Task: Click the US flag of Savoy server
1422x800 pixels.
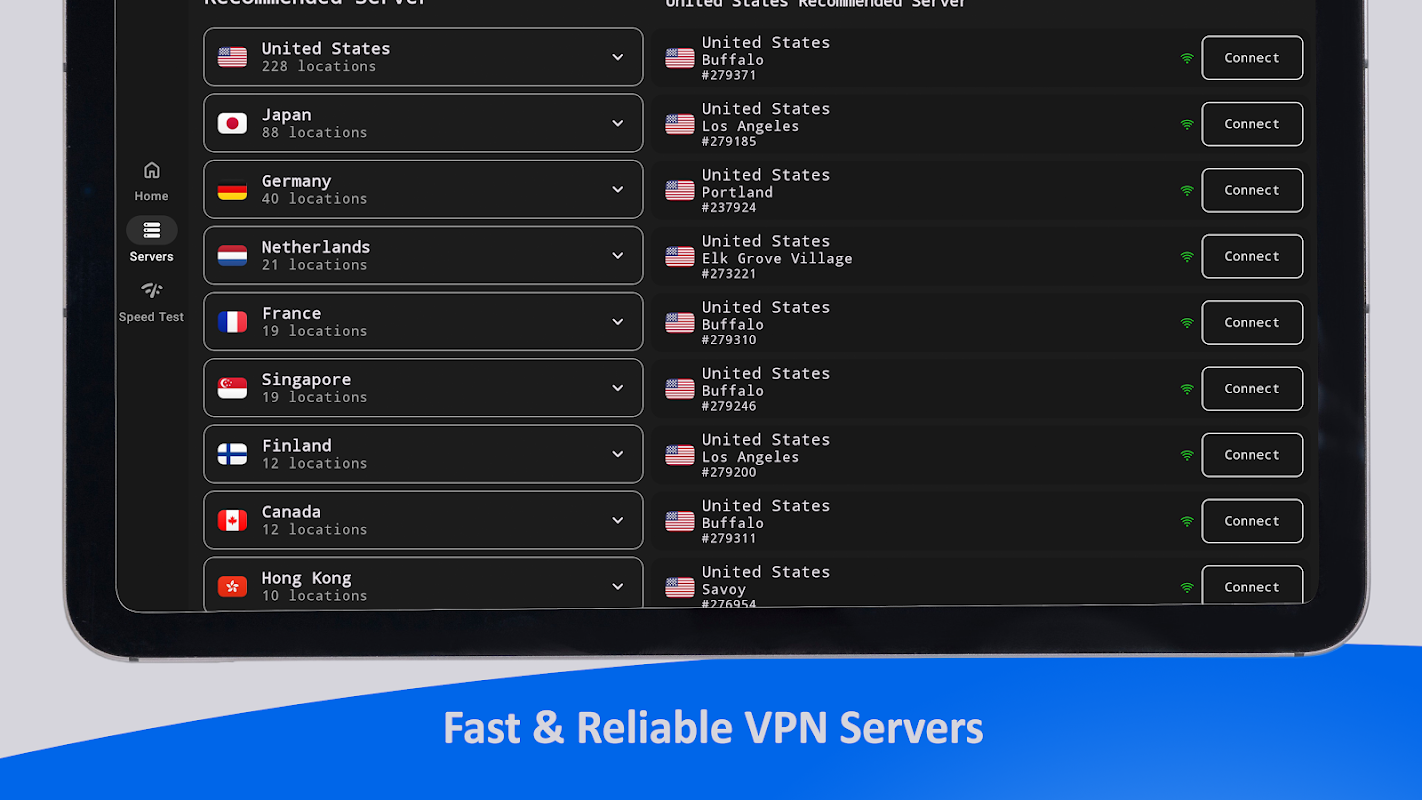Action: tap(680, 587)
